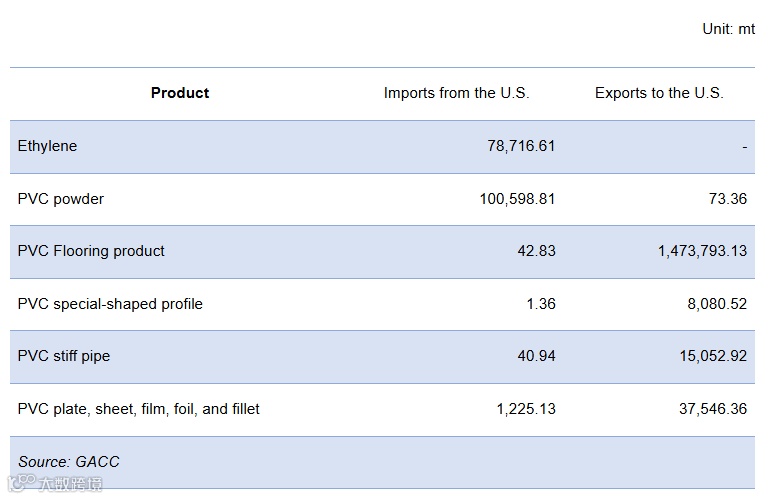Image resolution: width=774 pixels, height=499 pixels.
Task: Click the import value 1,225.13
Action: (526, 409)
